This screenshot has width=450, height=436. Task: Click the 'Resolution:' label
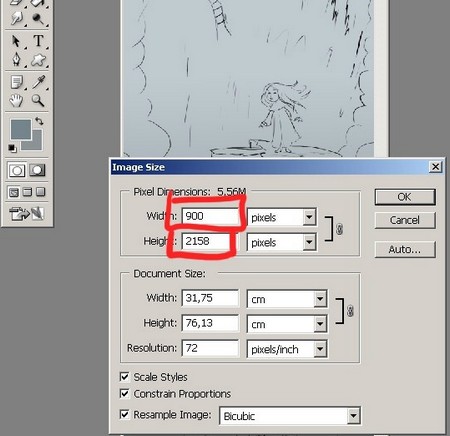click(x=152, y=348)
